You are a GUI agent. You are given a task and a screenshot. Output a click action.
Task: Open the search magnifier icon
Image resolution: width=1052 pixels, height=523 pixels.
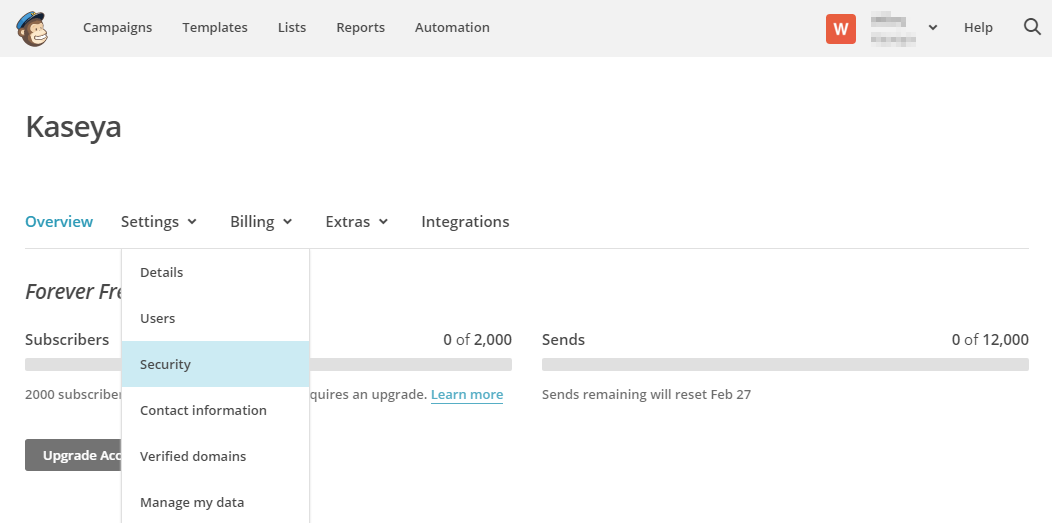click(1032, 27)
